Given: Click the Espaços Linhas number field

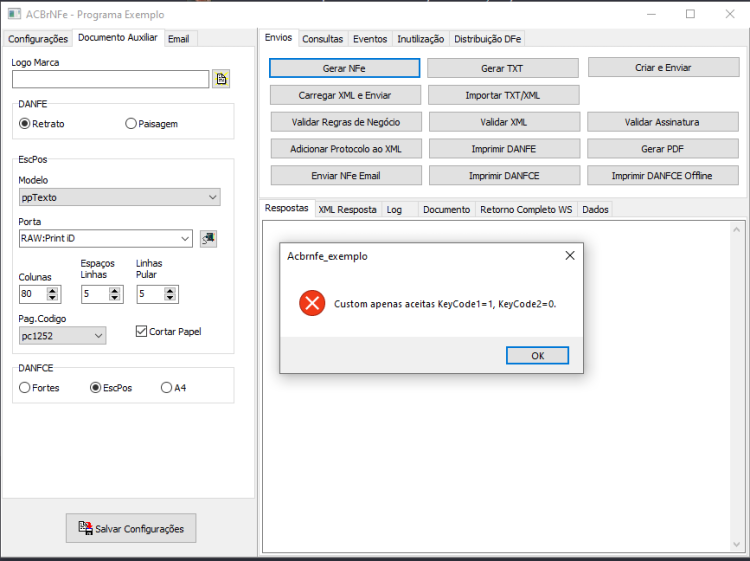Looking at the screenshot, I should click(x=95, y=294).
